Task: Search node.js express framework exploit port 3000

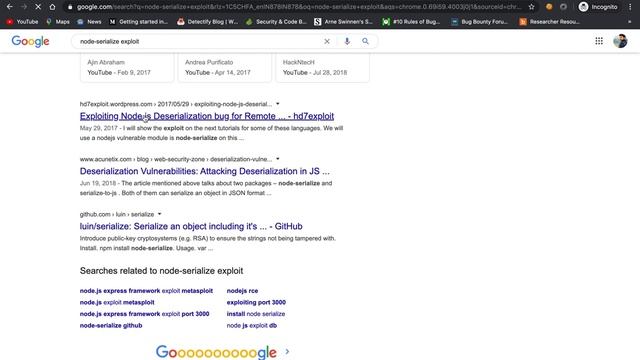Action: pyautogui.click(x=144, y=314)
